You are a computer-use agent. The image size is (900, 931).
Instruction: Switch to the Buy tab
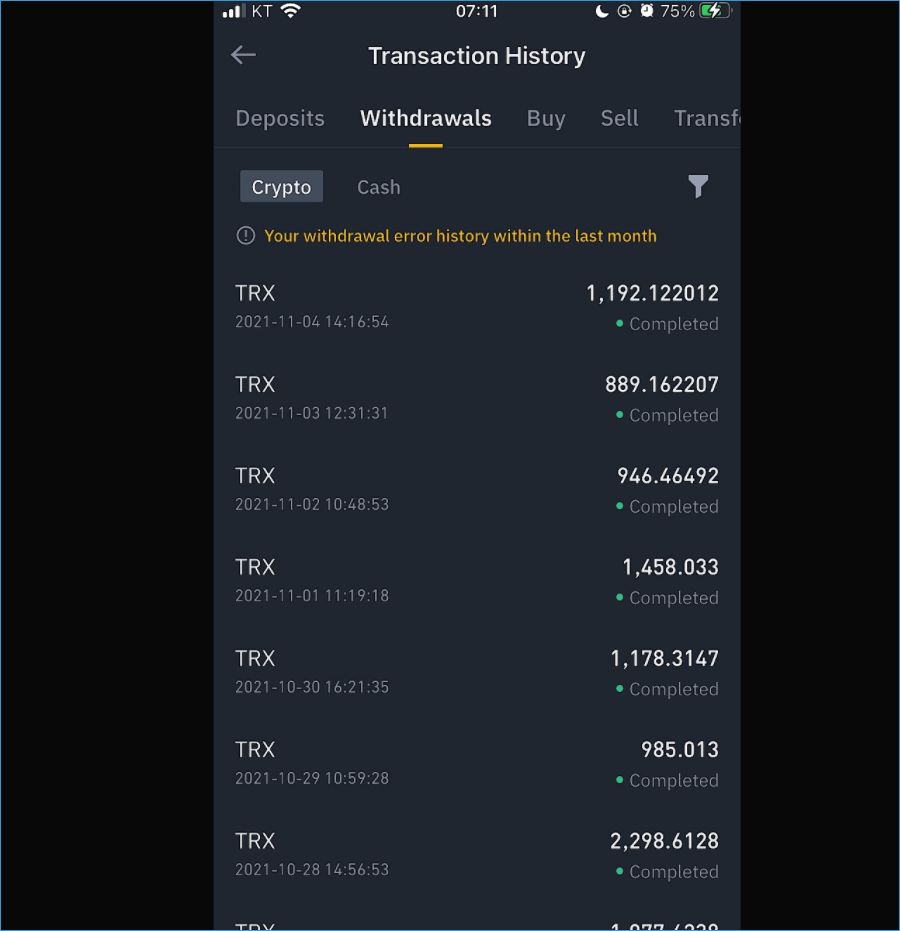[x=546, y=118]
